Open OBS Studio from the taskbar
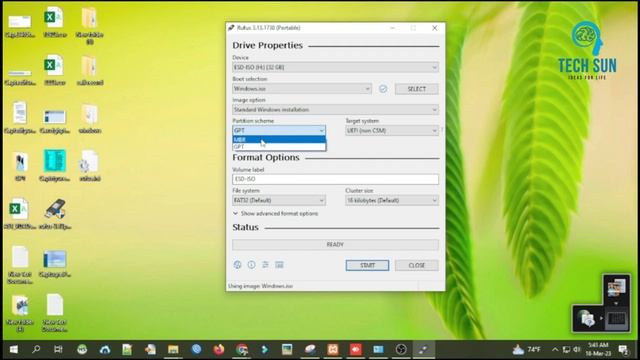Viewport: 640px width, 360px height. [401, 349]
